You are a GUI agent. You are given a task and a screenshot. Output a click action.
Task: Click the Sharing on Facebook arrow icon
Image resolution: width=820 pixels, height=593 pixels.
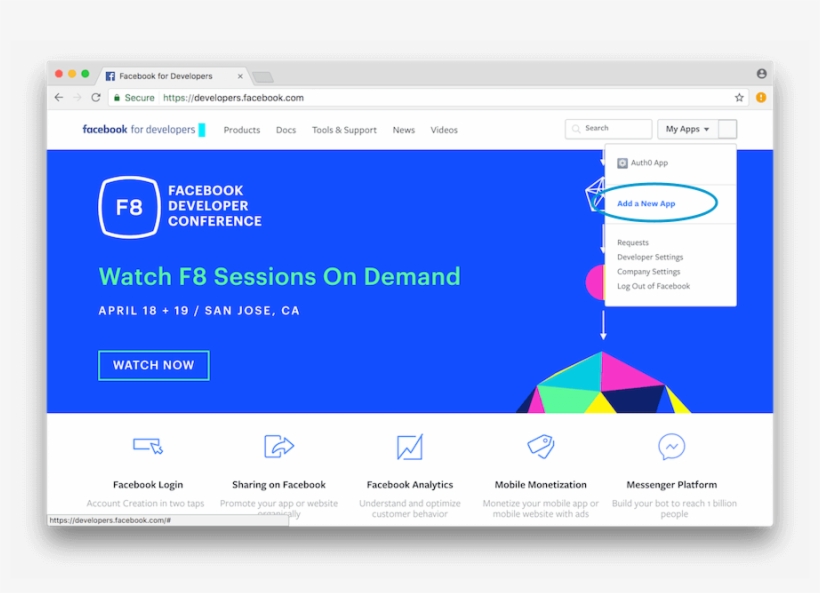279,446
